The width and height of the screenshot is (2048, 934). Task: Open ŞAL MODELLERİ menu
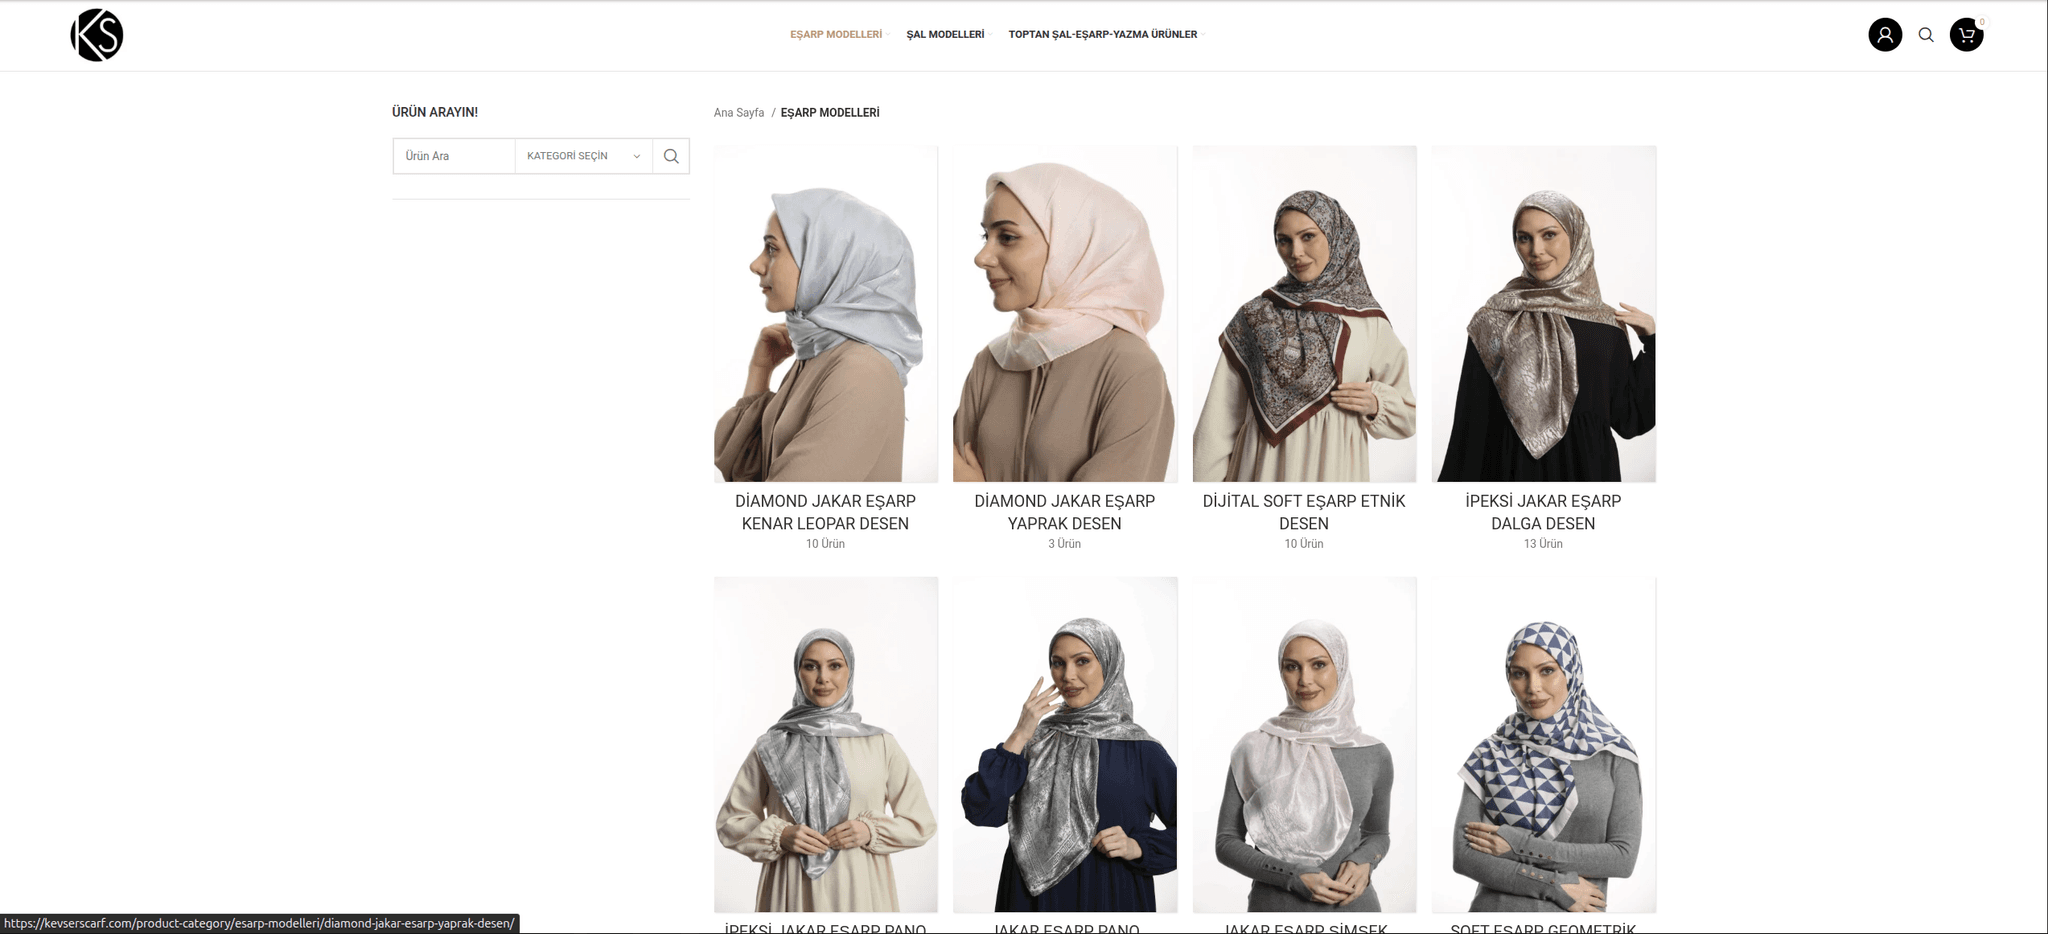pyautogui.click(x=945, y=34)
